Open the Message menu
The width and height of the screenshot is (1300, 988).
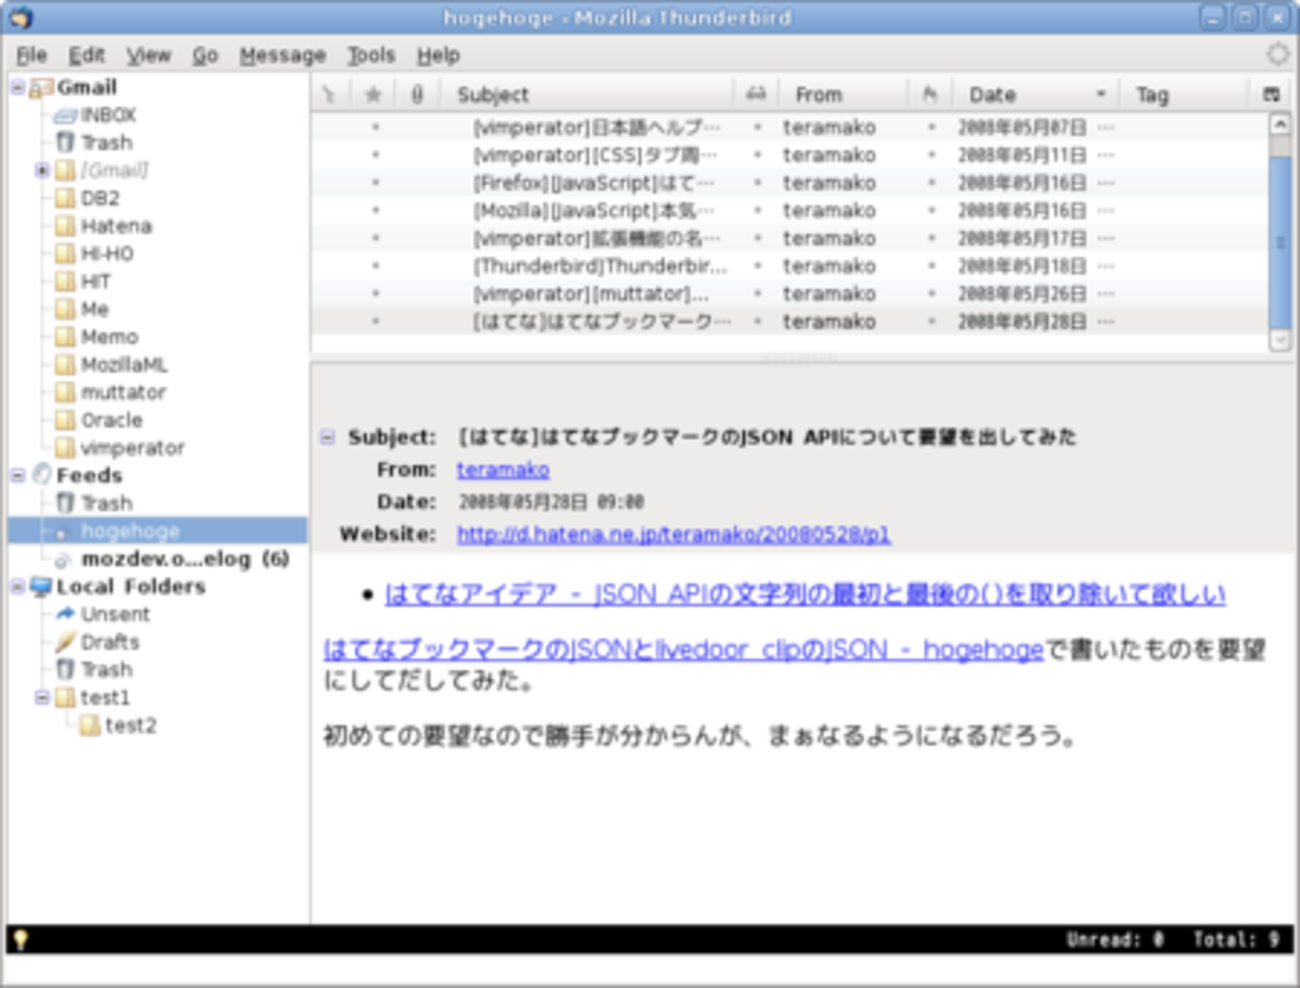point(282,55)
